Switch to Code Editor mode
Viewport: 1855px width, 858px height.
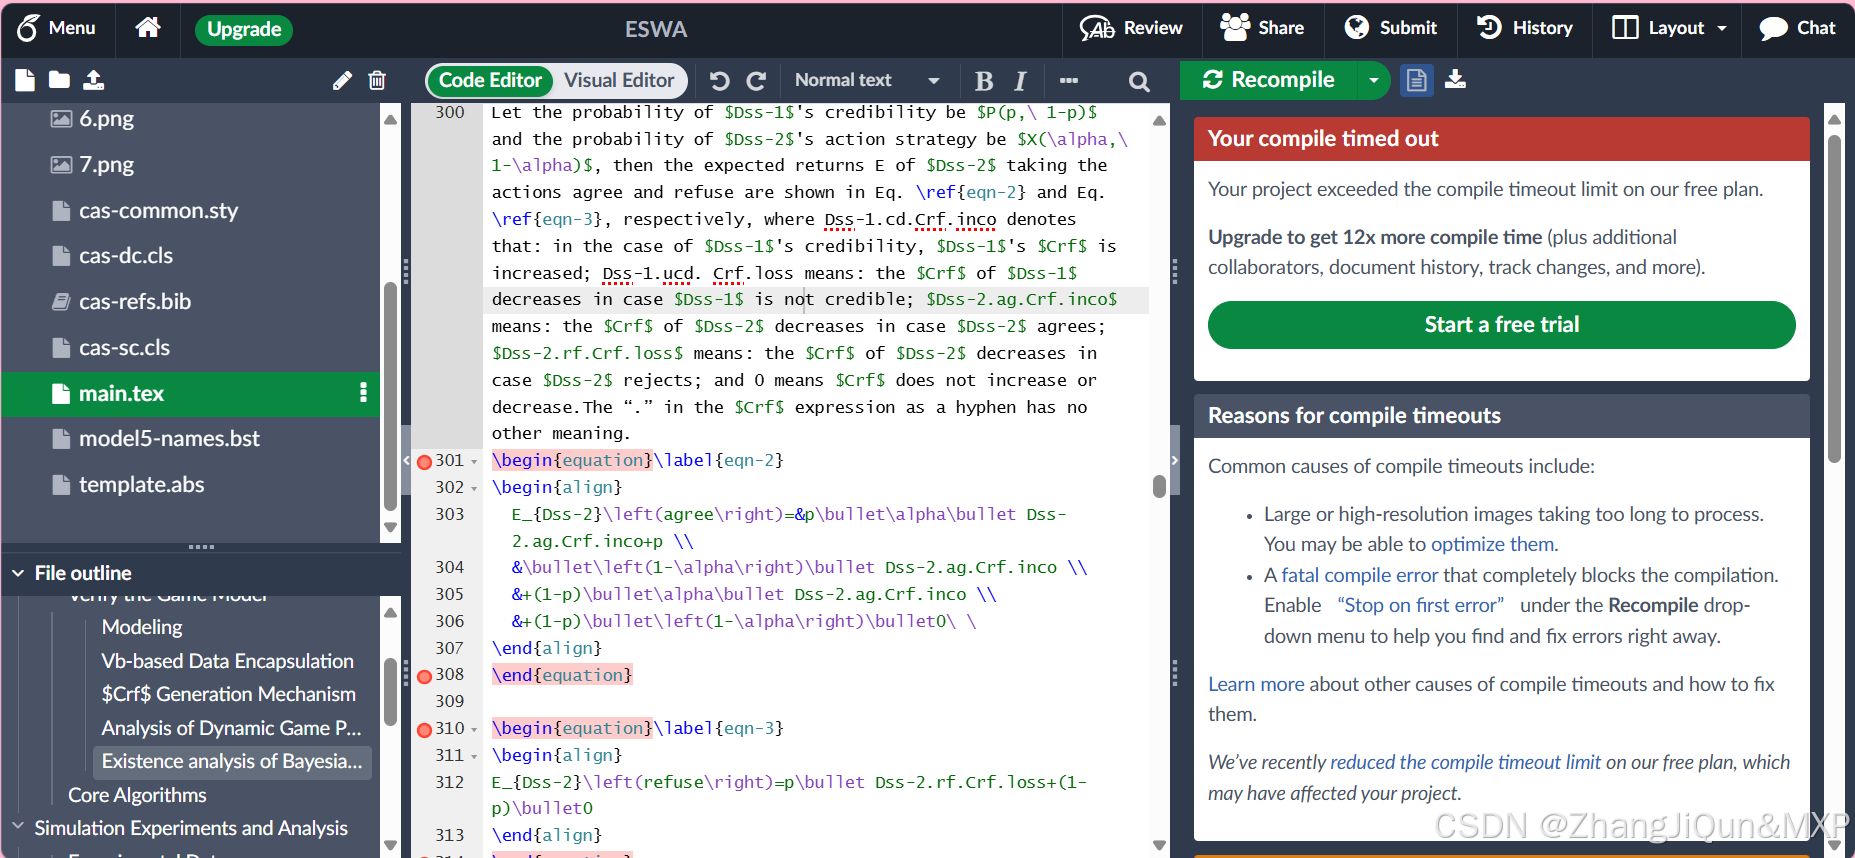pos(490,80)
